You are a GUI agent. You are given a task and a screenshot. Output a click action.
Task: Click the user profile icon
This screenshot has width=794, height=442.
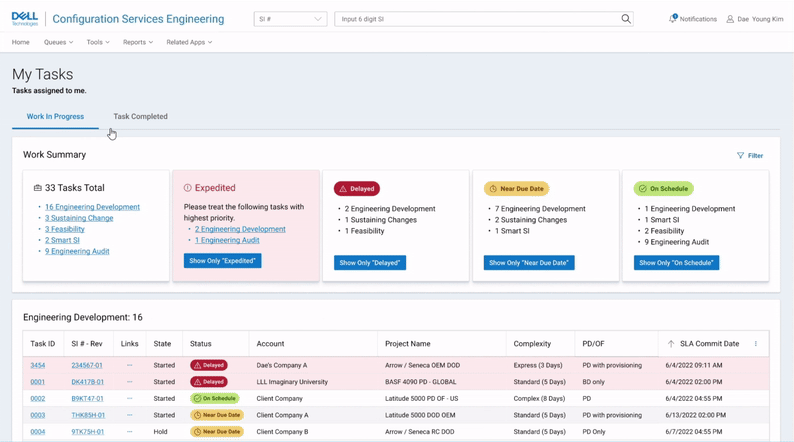[730, 19]
